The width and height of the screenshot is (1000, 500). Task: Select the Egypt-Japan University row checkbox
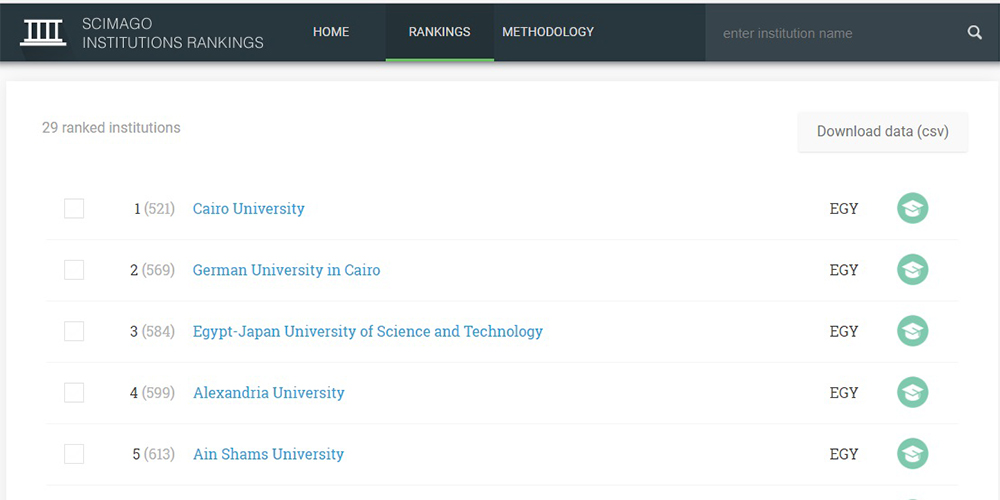pos(74,331)
